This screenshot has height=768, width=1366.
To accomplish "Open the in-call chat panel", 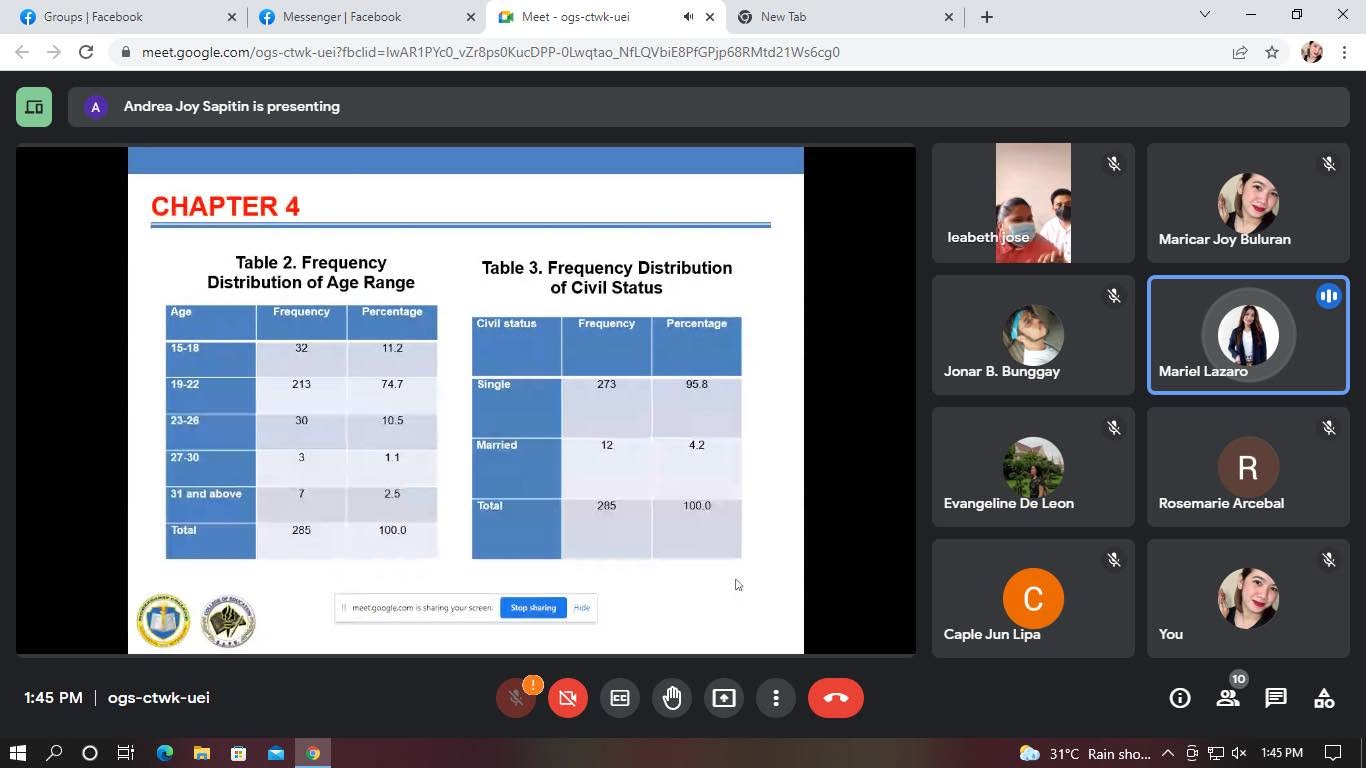I will [1276, 698].
